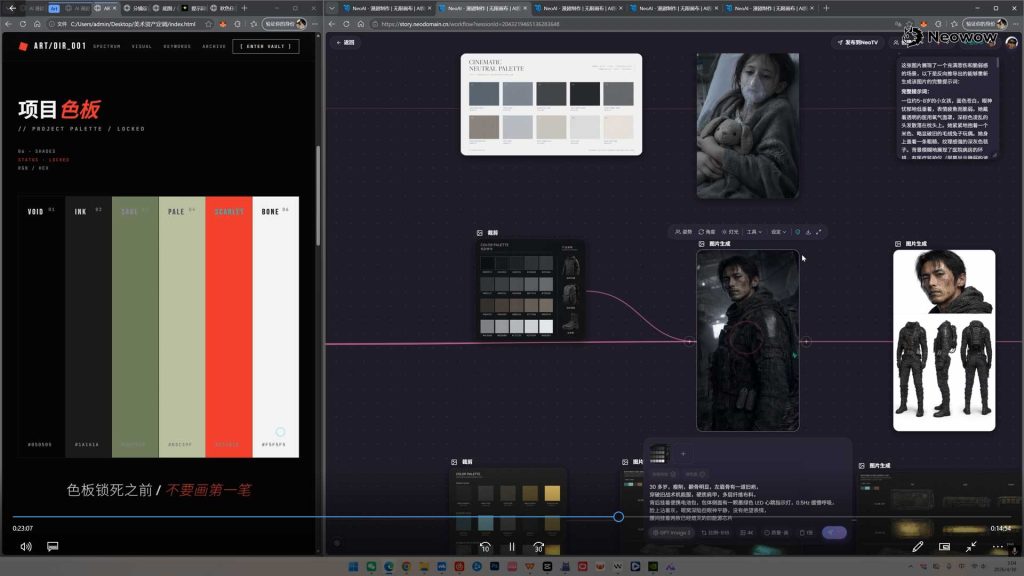Open new tab in right browser
Image resolution: width=1024 pixels, height=576 pixels.
pos(826,8)
